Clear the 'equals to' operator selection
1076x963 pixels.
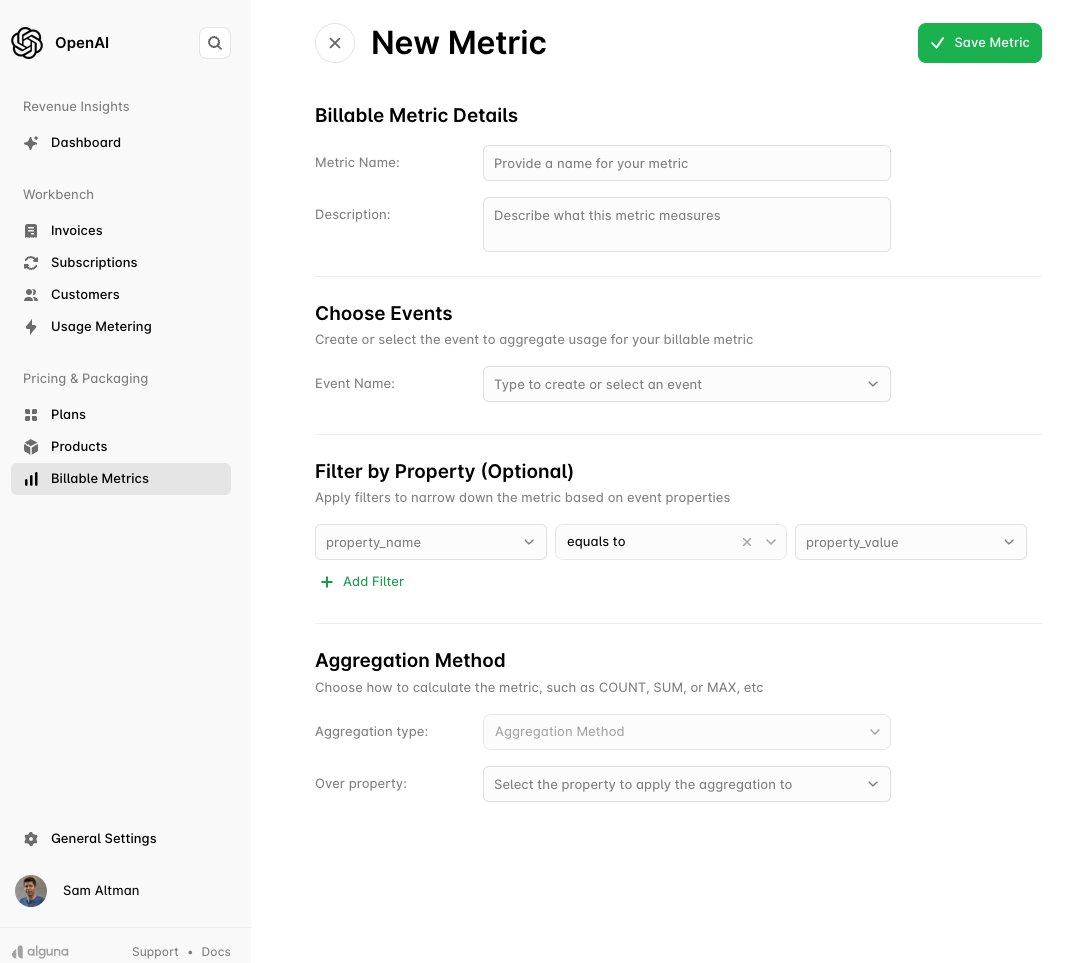pos(747,542)
